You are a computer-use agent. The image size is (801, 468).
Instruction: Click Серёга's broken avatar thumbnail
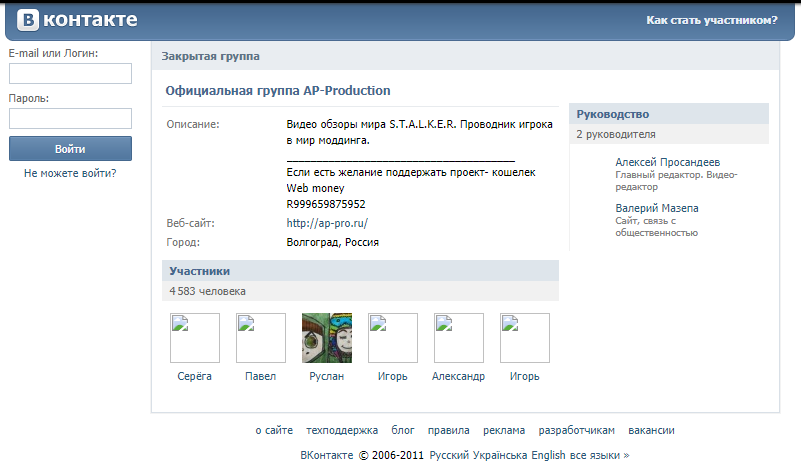195,338
